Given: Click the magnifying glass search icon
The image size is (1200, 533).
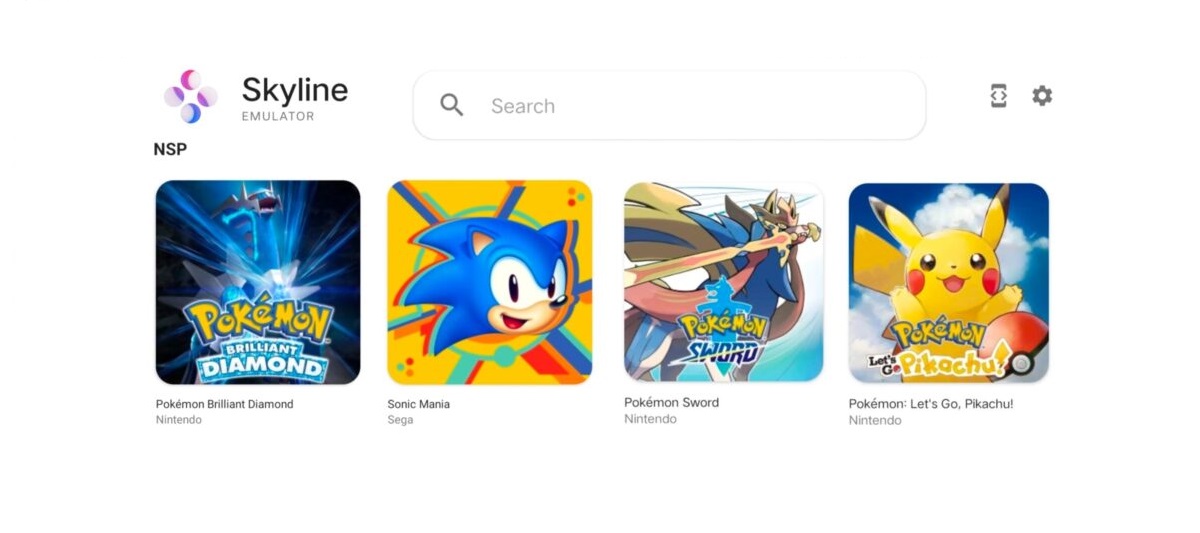Looking at the screenshot, I should coord(452,105).
